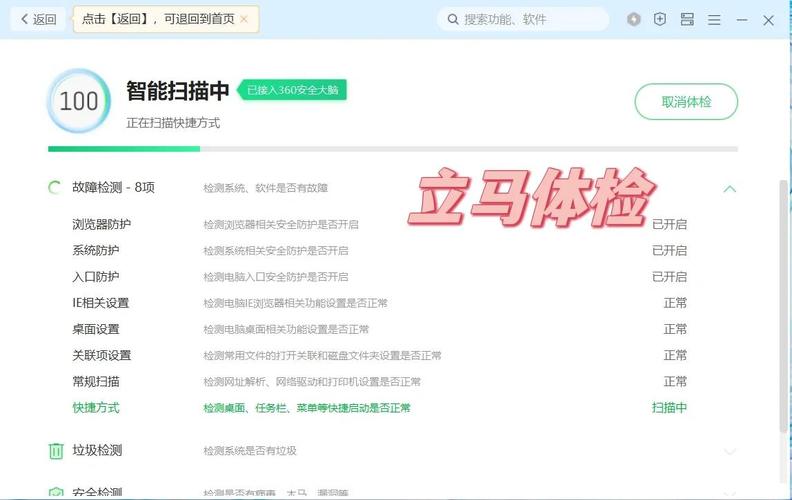Select the 垃圾检测 section title

pos(97,450)
